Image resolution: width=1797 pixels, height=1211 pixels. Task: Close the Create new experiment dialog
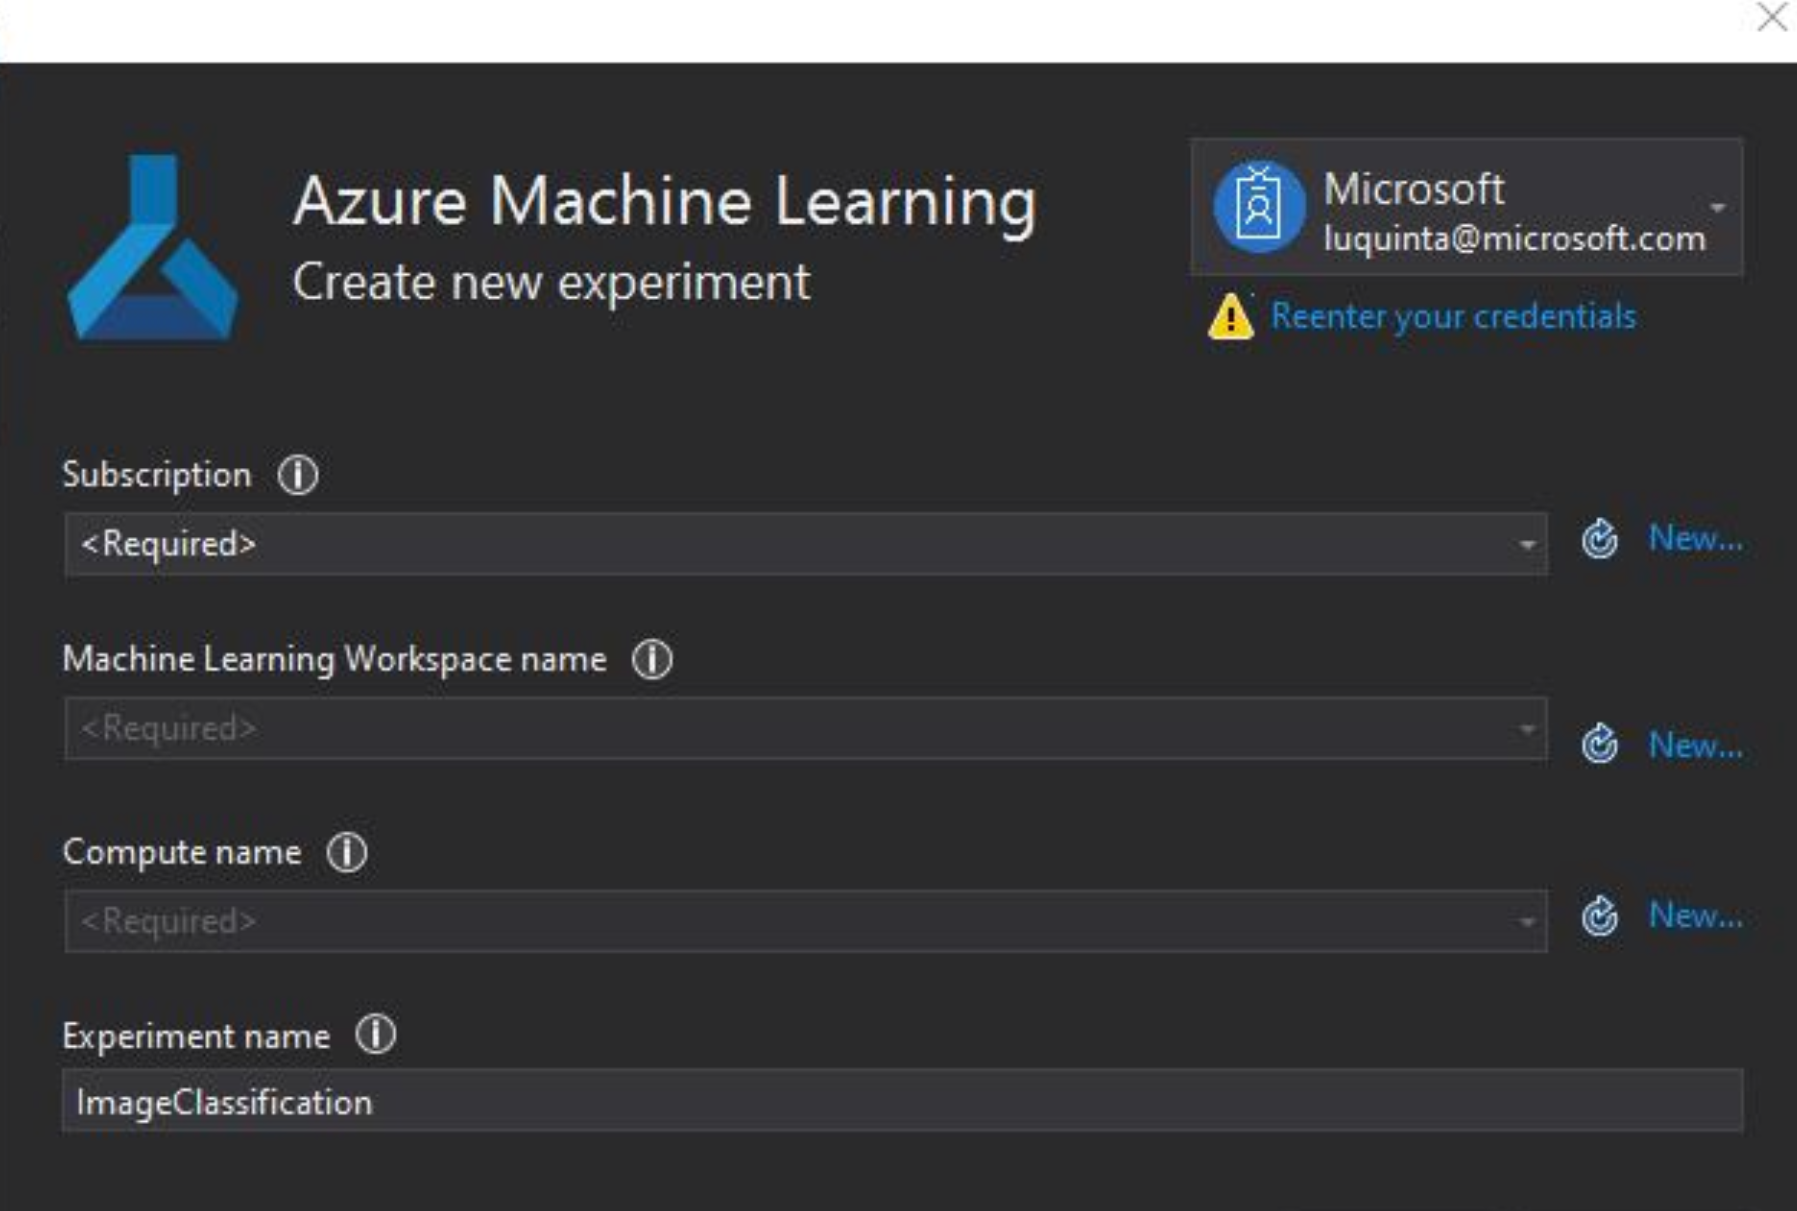[1770, 19]
